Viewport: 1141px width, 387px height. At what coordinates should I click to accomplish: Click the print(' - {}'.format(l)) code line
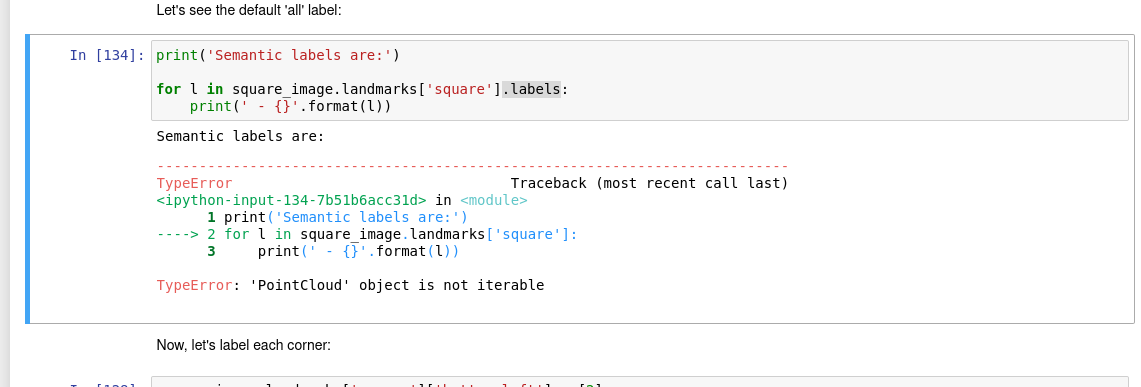pos(290,107)
